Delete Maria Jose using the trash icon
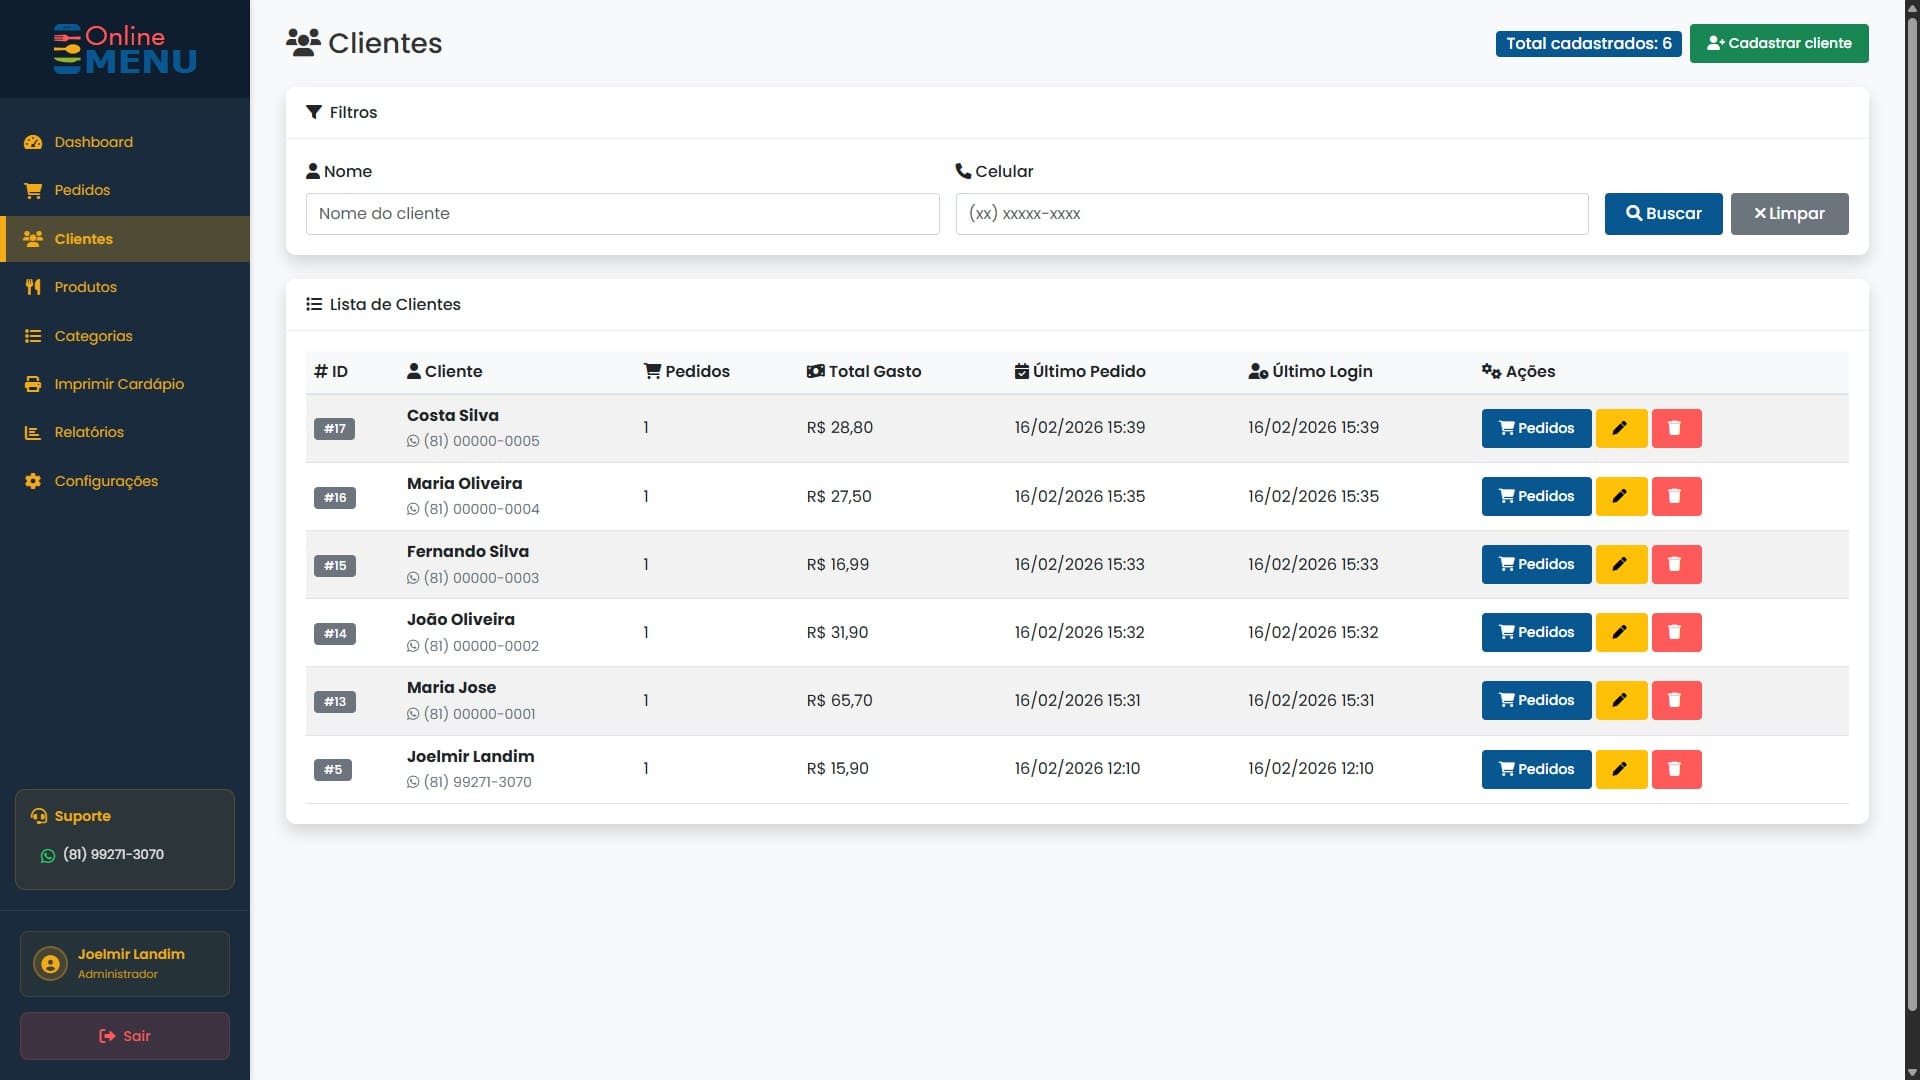 1676,700
